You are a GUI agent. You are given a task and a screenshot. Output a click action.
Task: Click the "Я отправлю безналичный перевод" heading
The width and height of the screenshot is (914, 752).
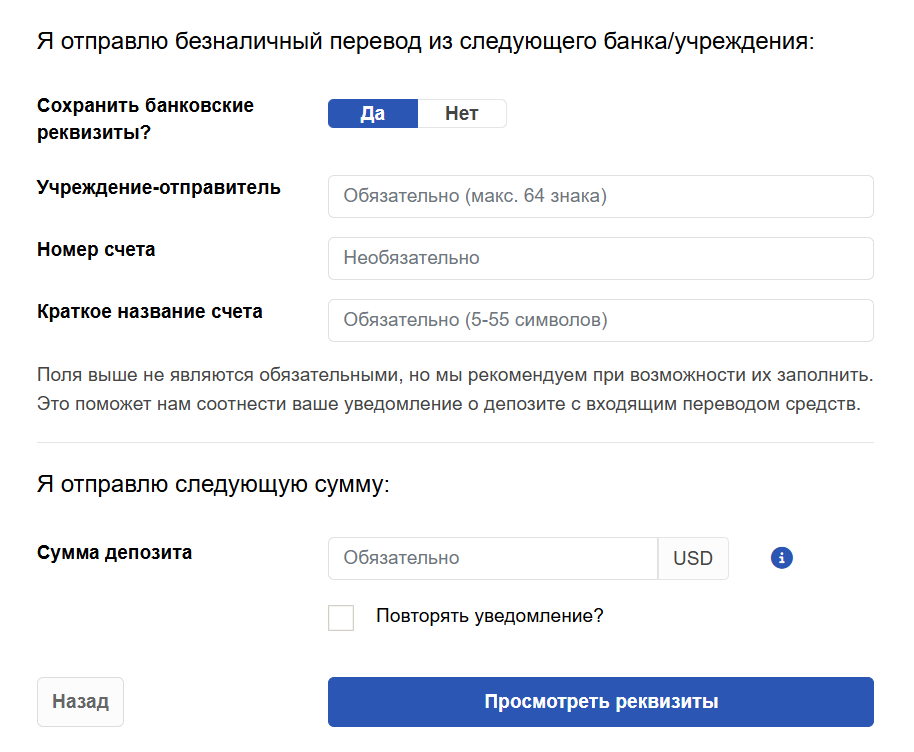tap(426, 41)
